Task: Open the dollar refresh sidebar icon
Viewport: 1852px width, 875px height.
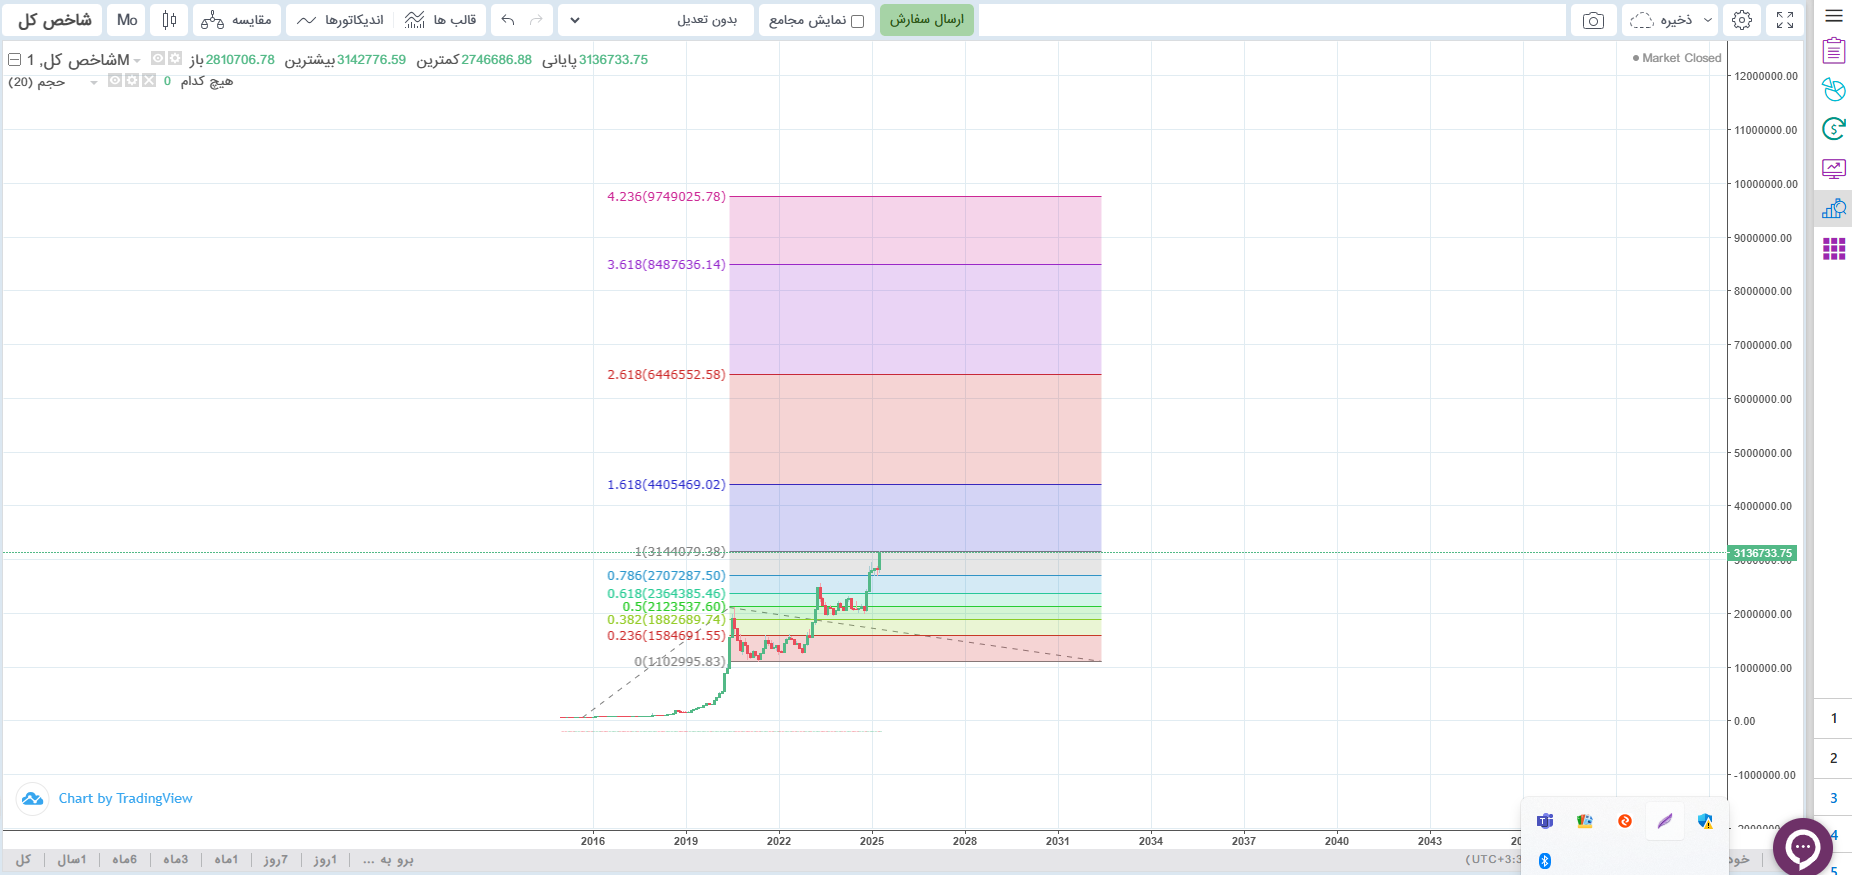Action: click(1833, 129)
